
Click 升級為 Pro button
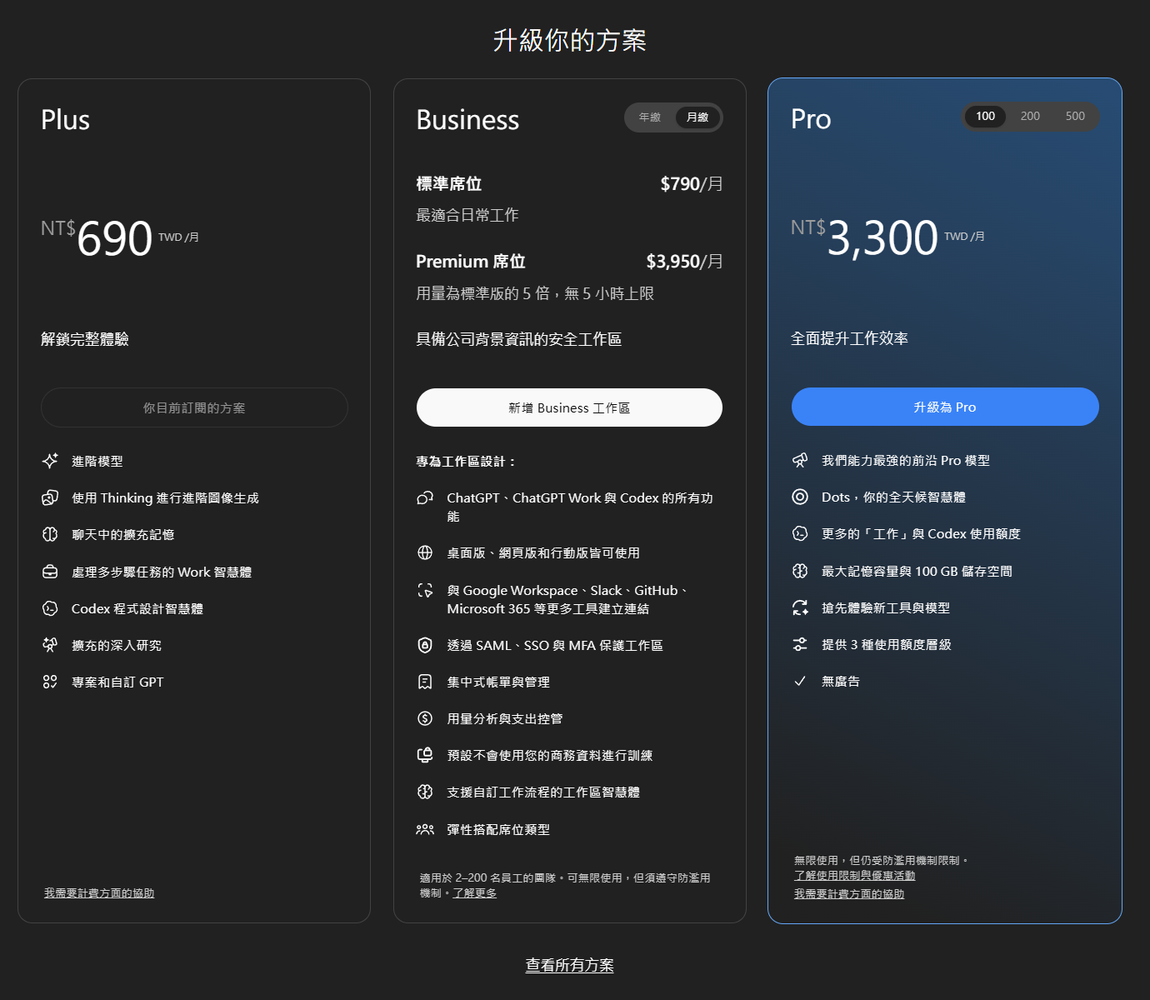(945, 406)
